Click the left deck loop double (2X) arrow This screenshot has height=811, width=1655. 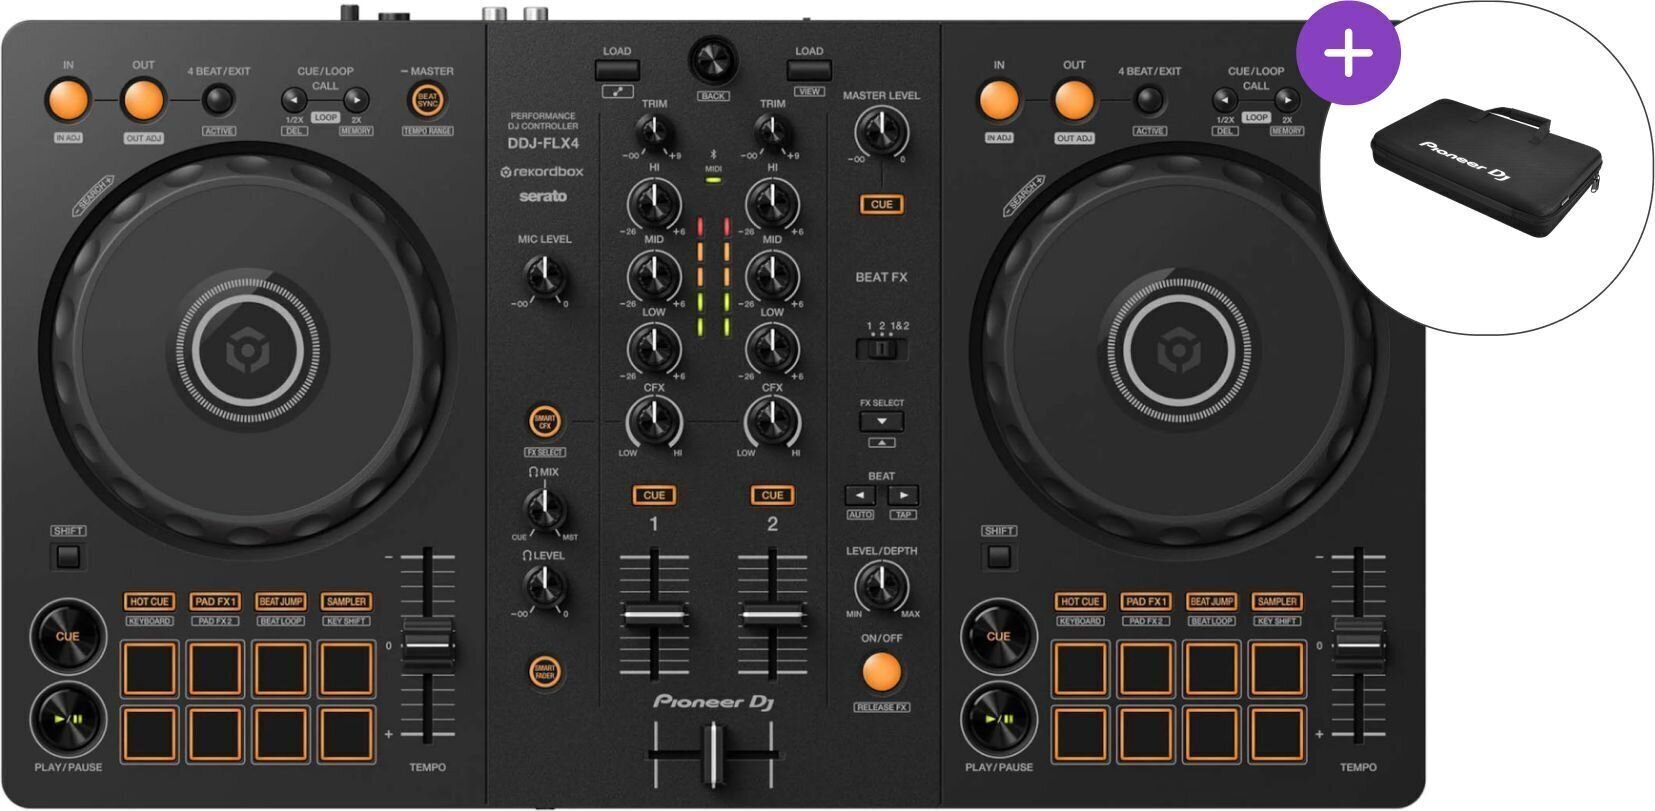click(356, 100)
